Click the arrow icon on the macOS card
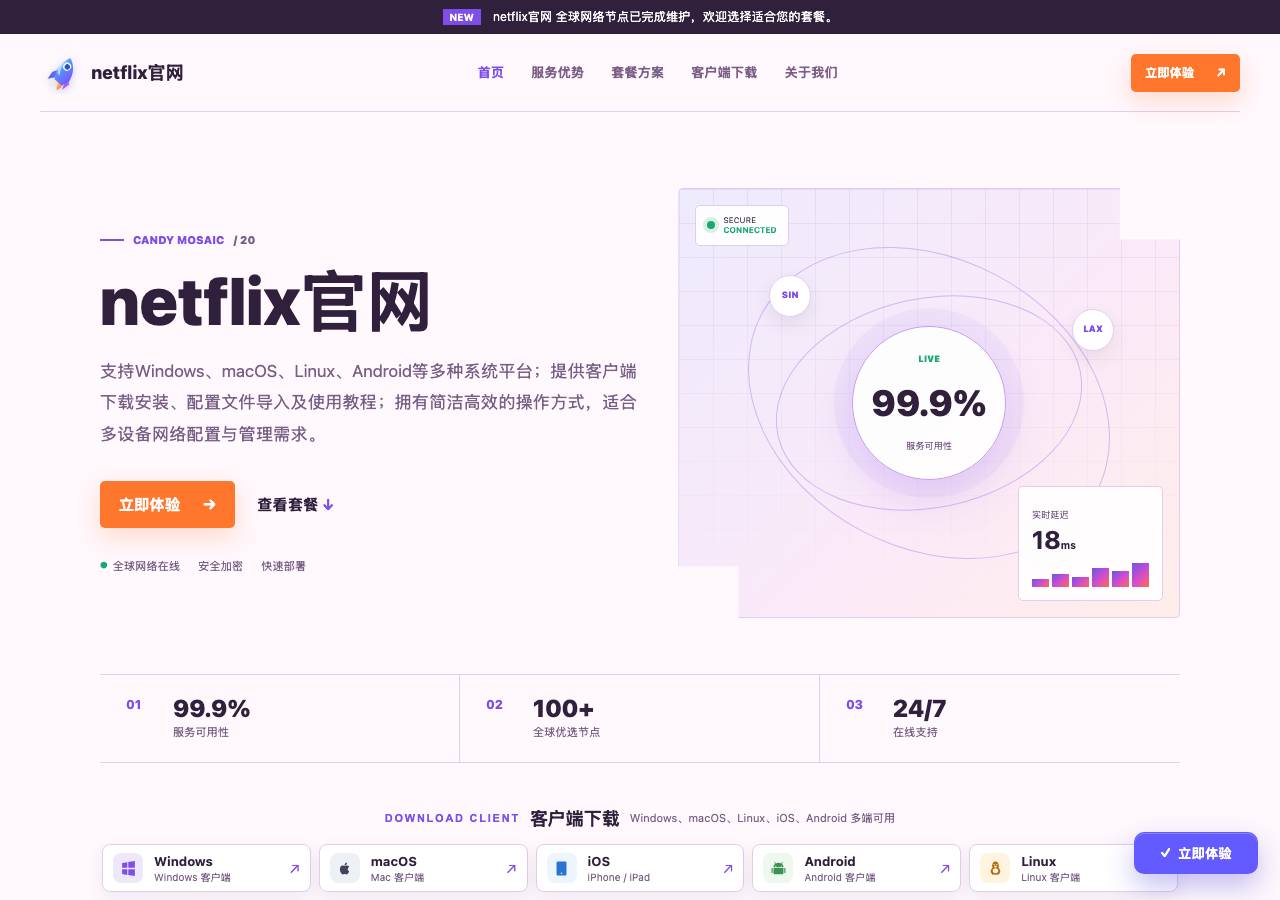This screenshot has width=1280, height=900. point(511,869)
